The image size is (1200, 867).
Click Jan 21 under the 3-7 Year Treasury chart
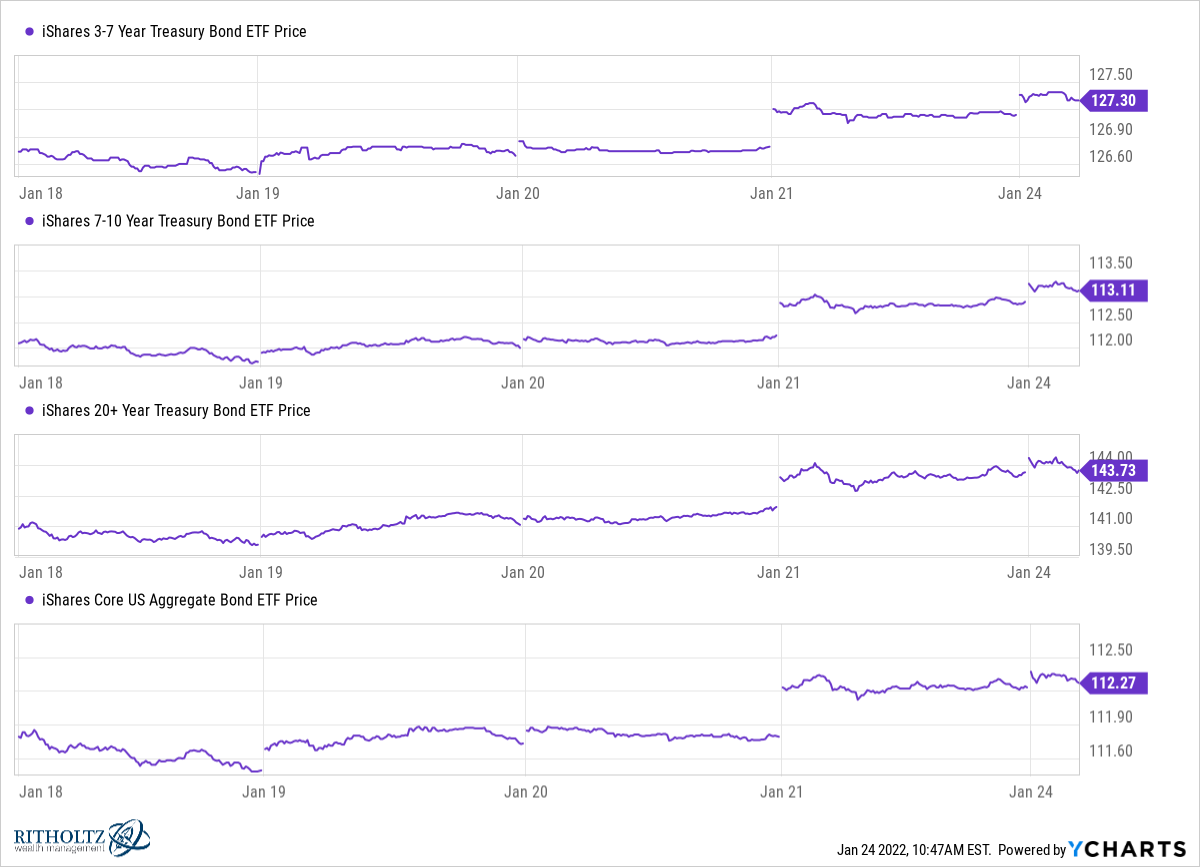[x=771, y=193]
